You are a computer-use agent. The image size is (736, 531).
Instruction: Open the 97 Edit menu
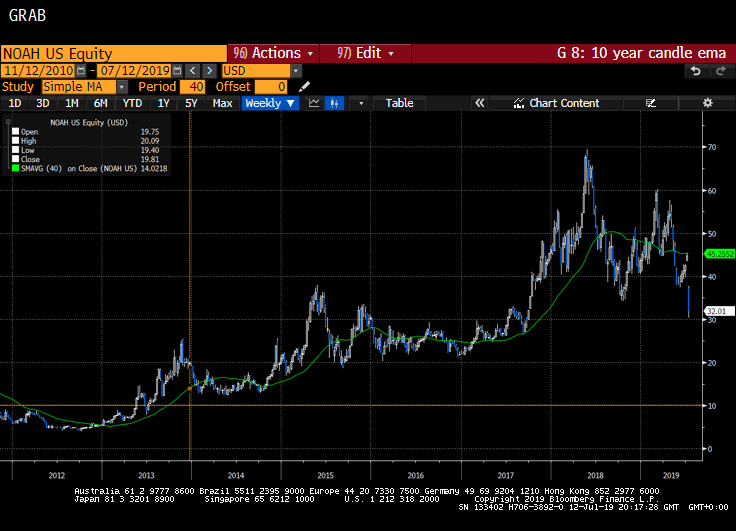[x=365, y=53]
